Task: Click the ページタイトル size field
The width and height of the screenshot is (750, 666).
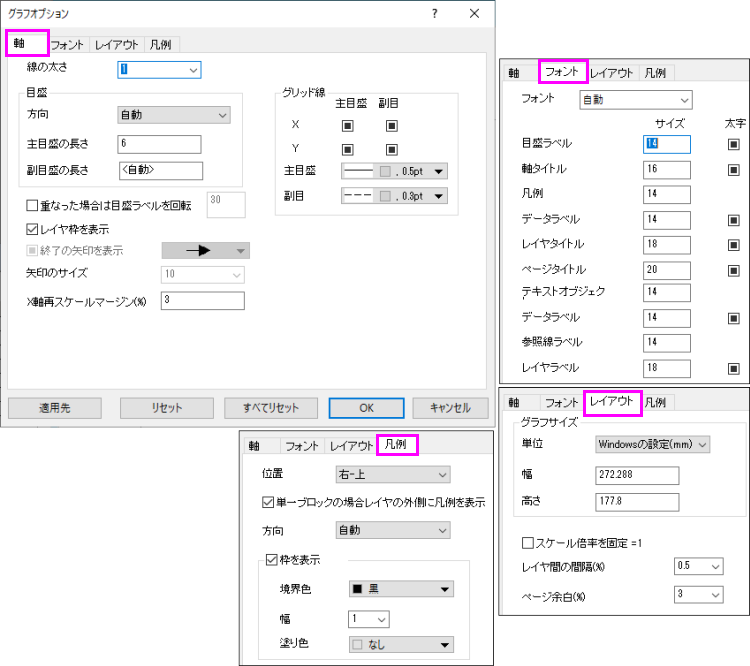Action: tap(667, 270)
